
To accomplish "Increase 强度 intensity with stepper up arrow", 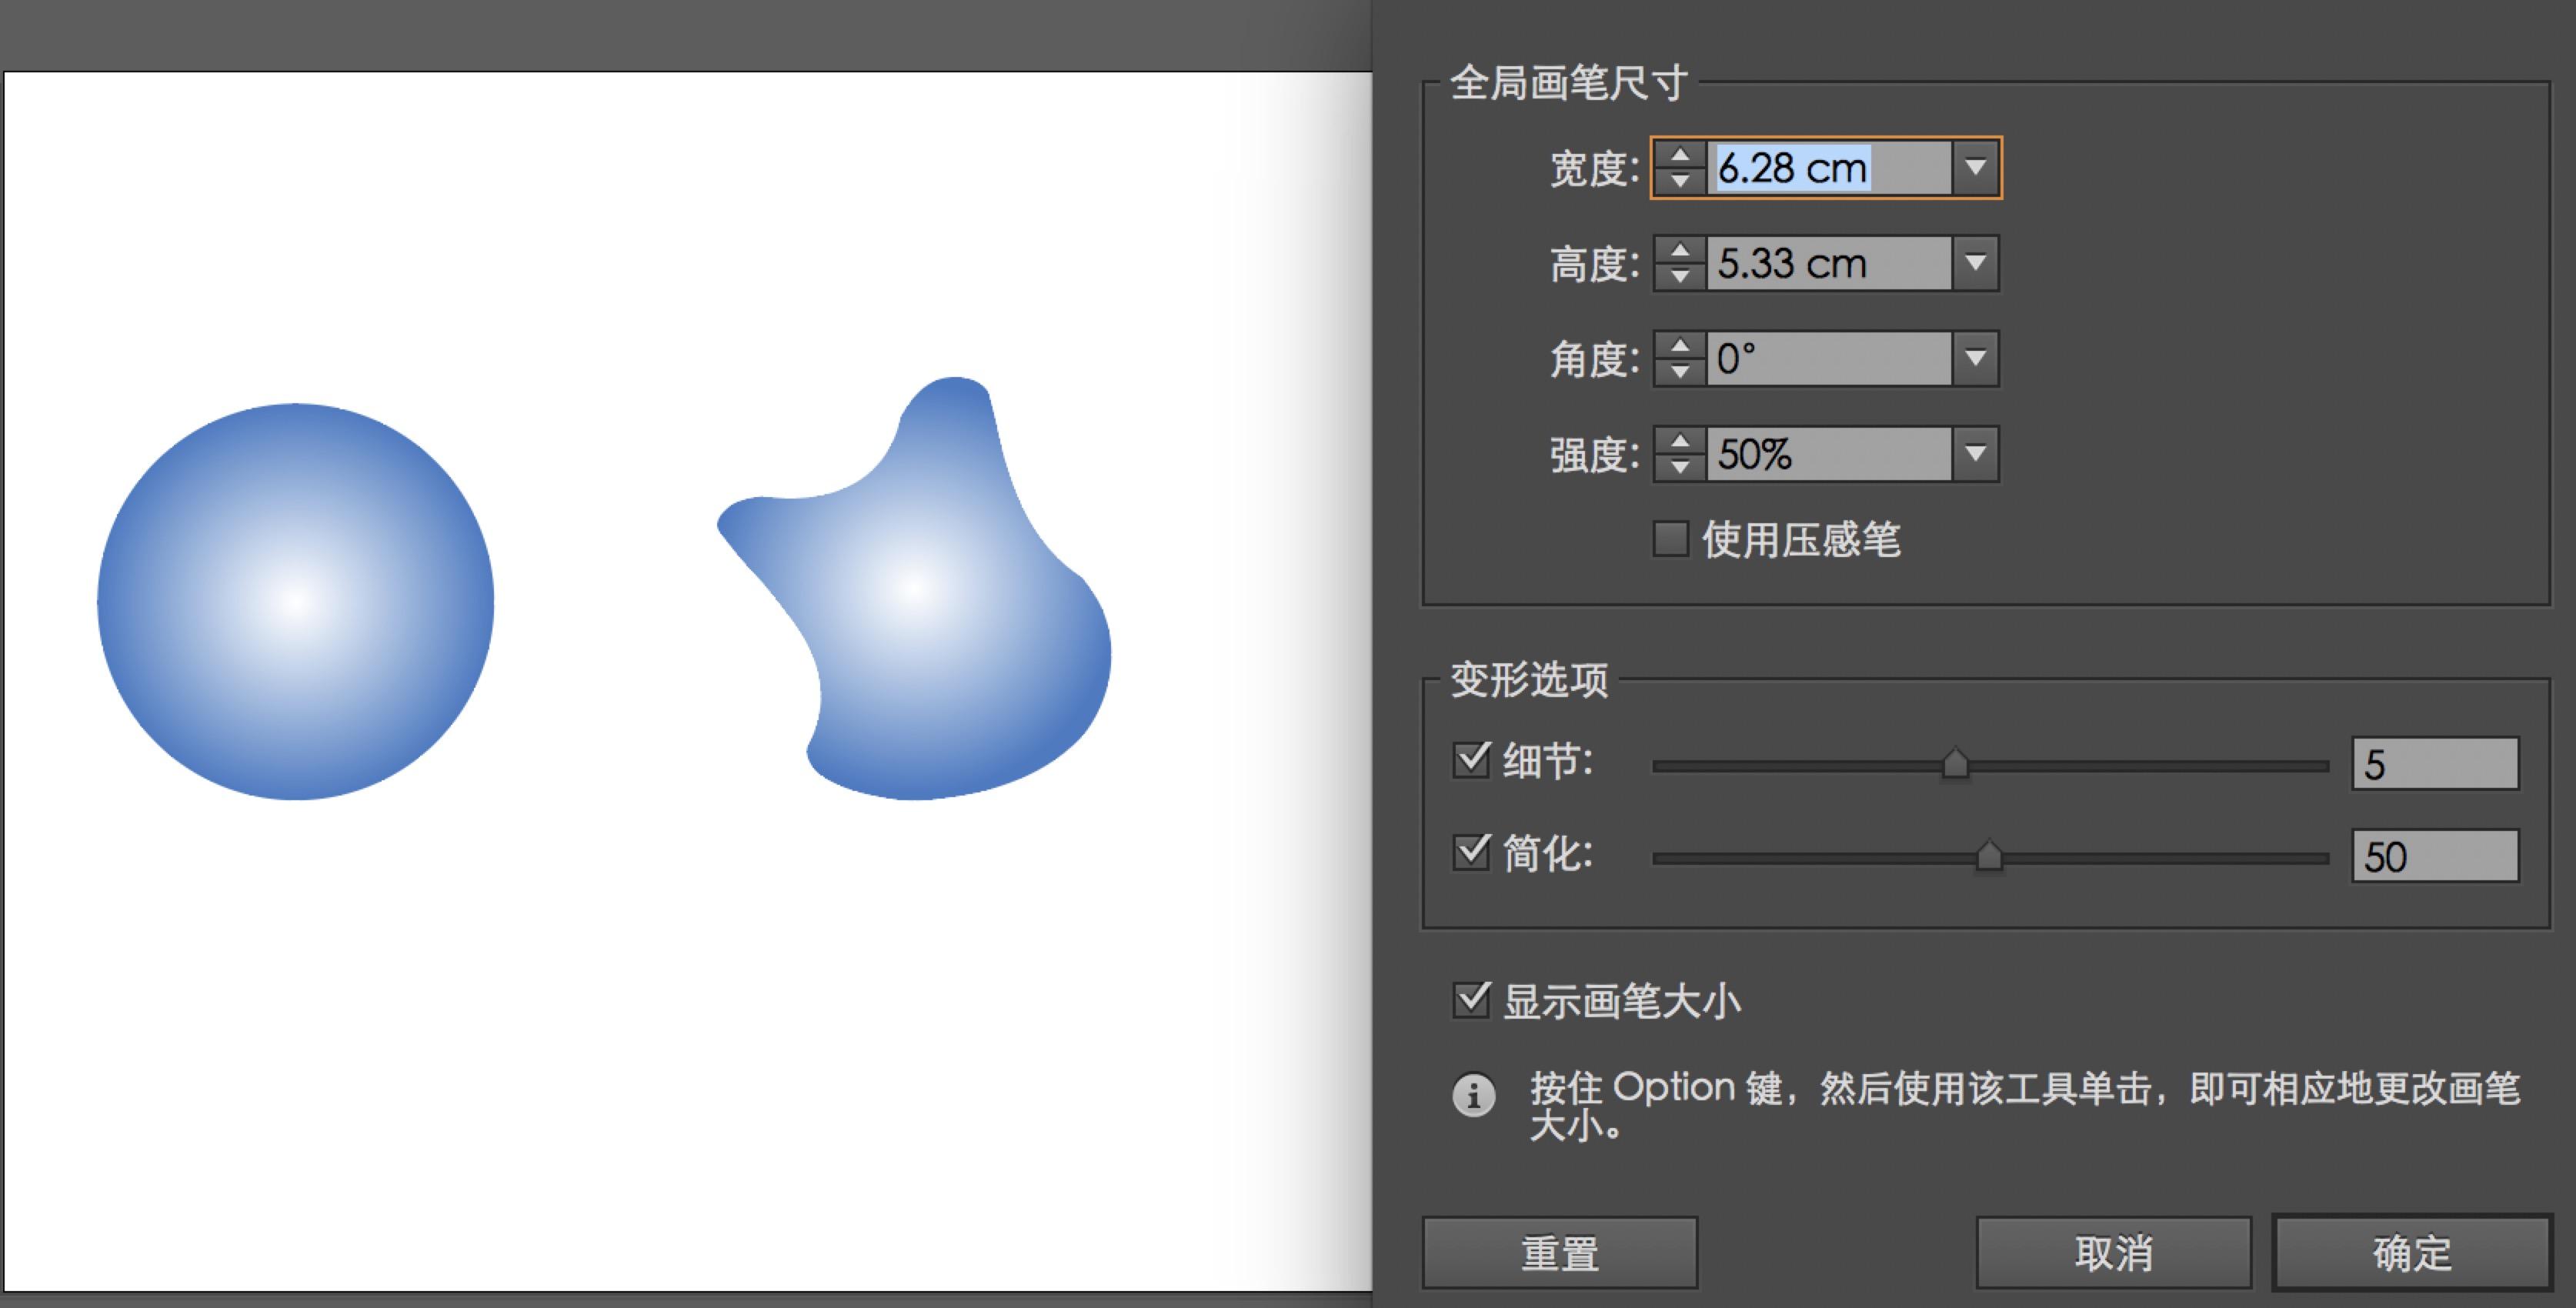I will click(x=1680, y=442).
